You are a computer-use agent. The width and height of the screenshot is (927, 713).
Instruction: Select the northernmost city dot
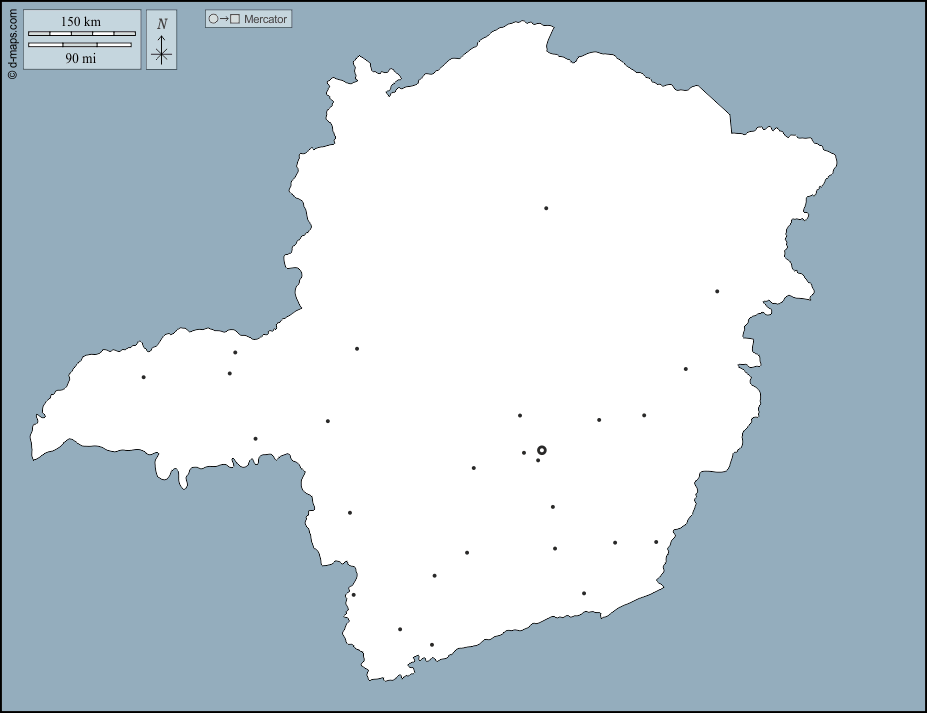click(546, 208)
